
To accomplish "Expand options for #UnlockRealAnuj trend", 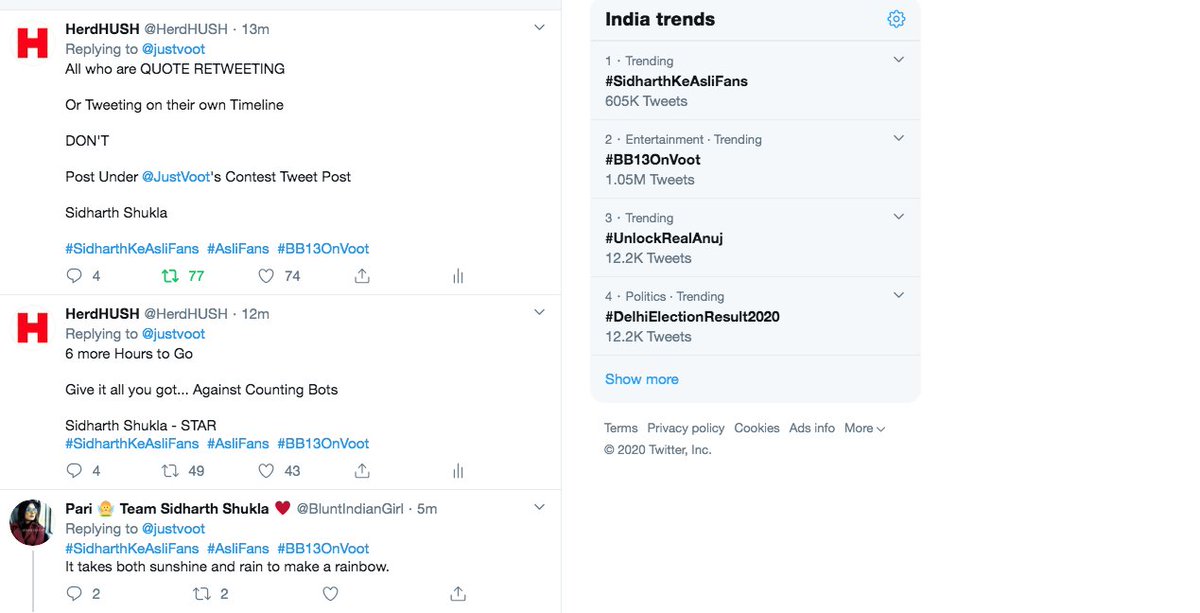I will tap(898, 217).
